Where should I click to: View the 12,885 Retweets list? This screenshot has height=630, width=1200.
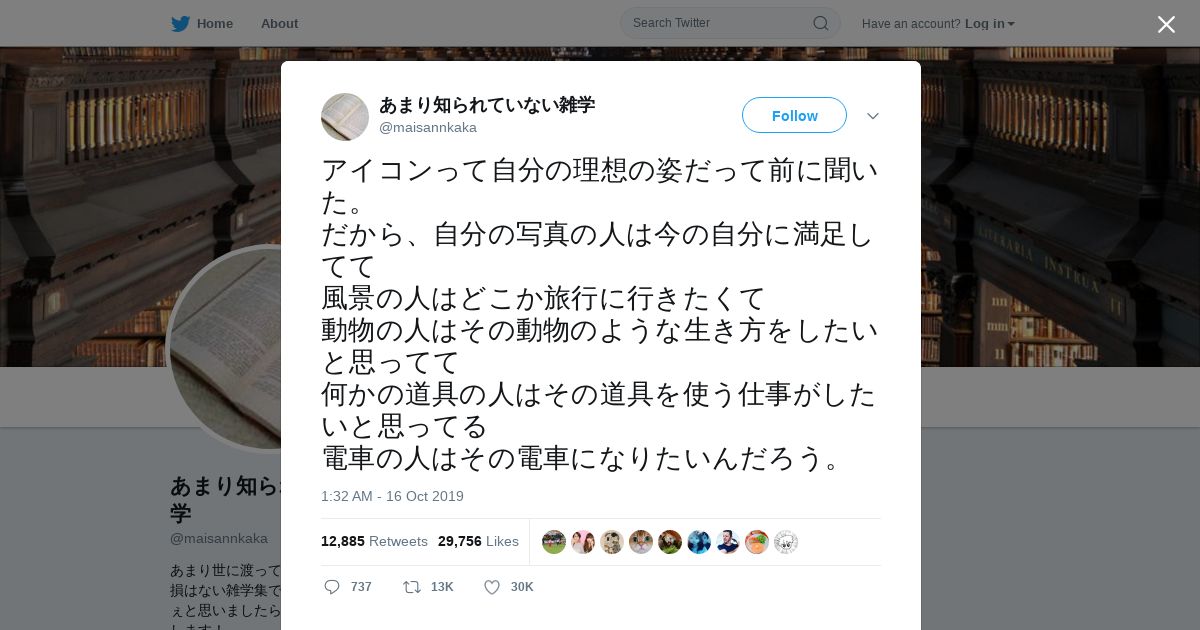[x=374, y=541]
